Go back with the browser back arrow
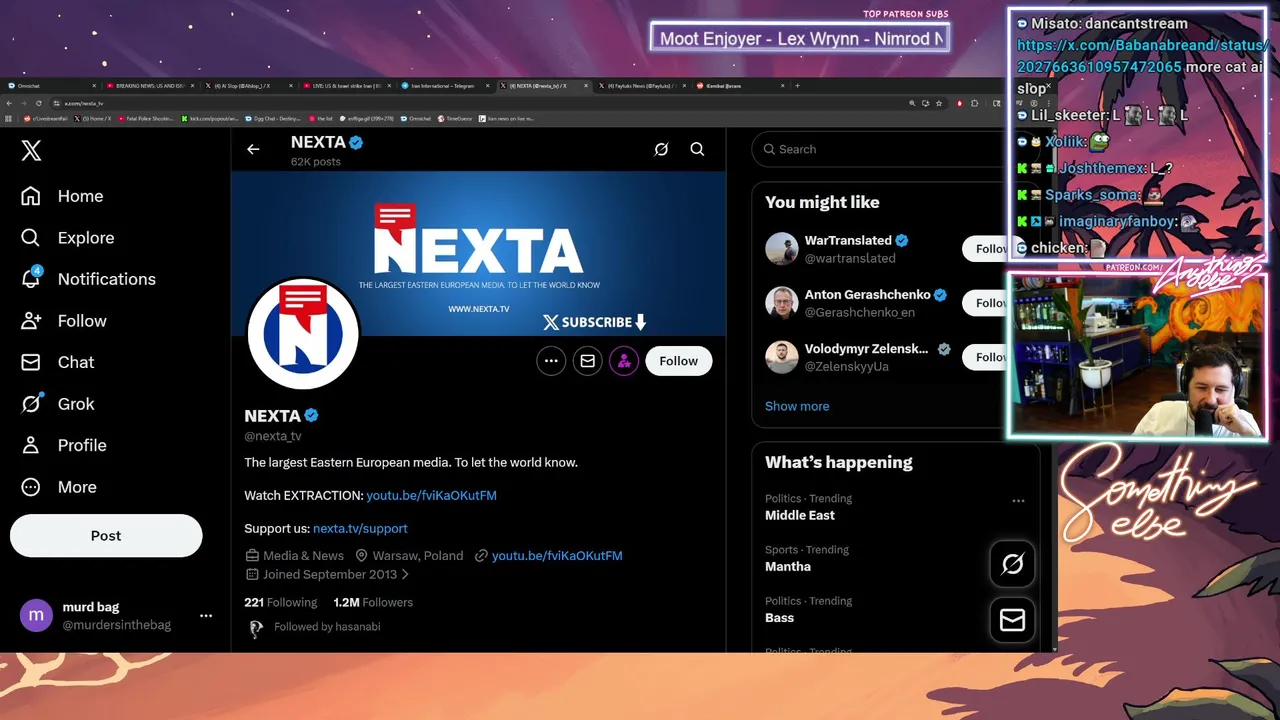 9,103
